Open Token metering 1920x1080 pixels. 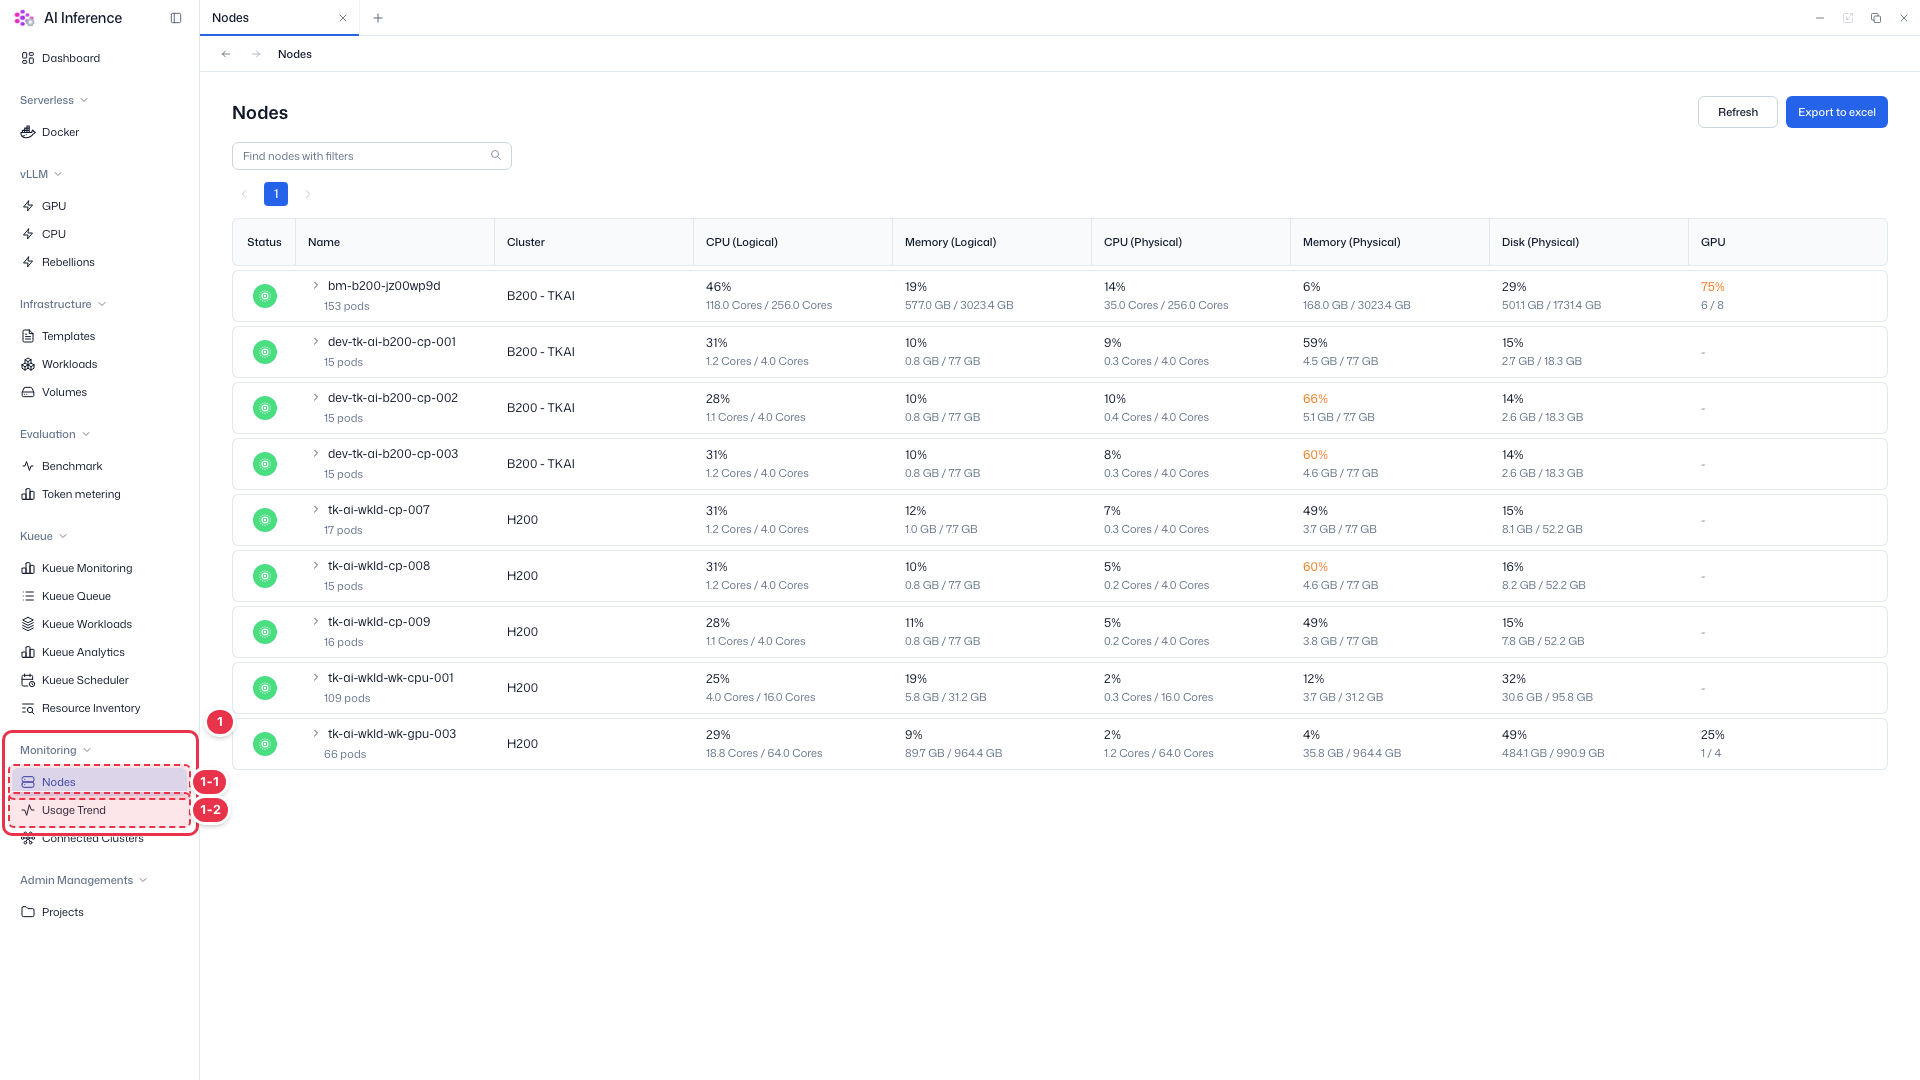pyautogui.click(x=81, y=494)
